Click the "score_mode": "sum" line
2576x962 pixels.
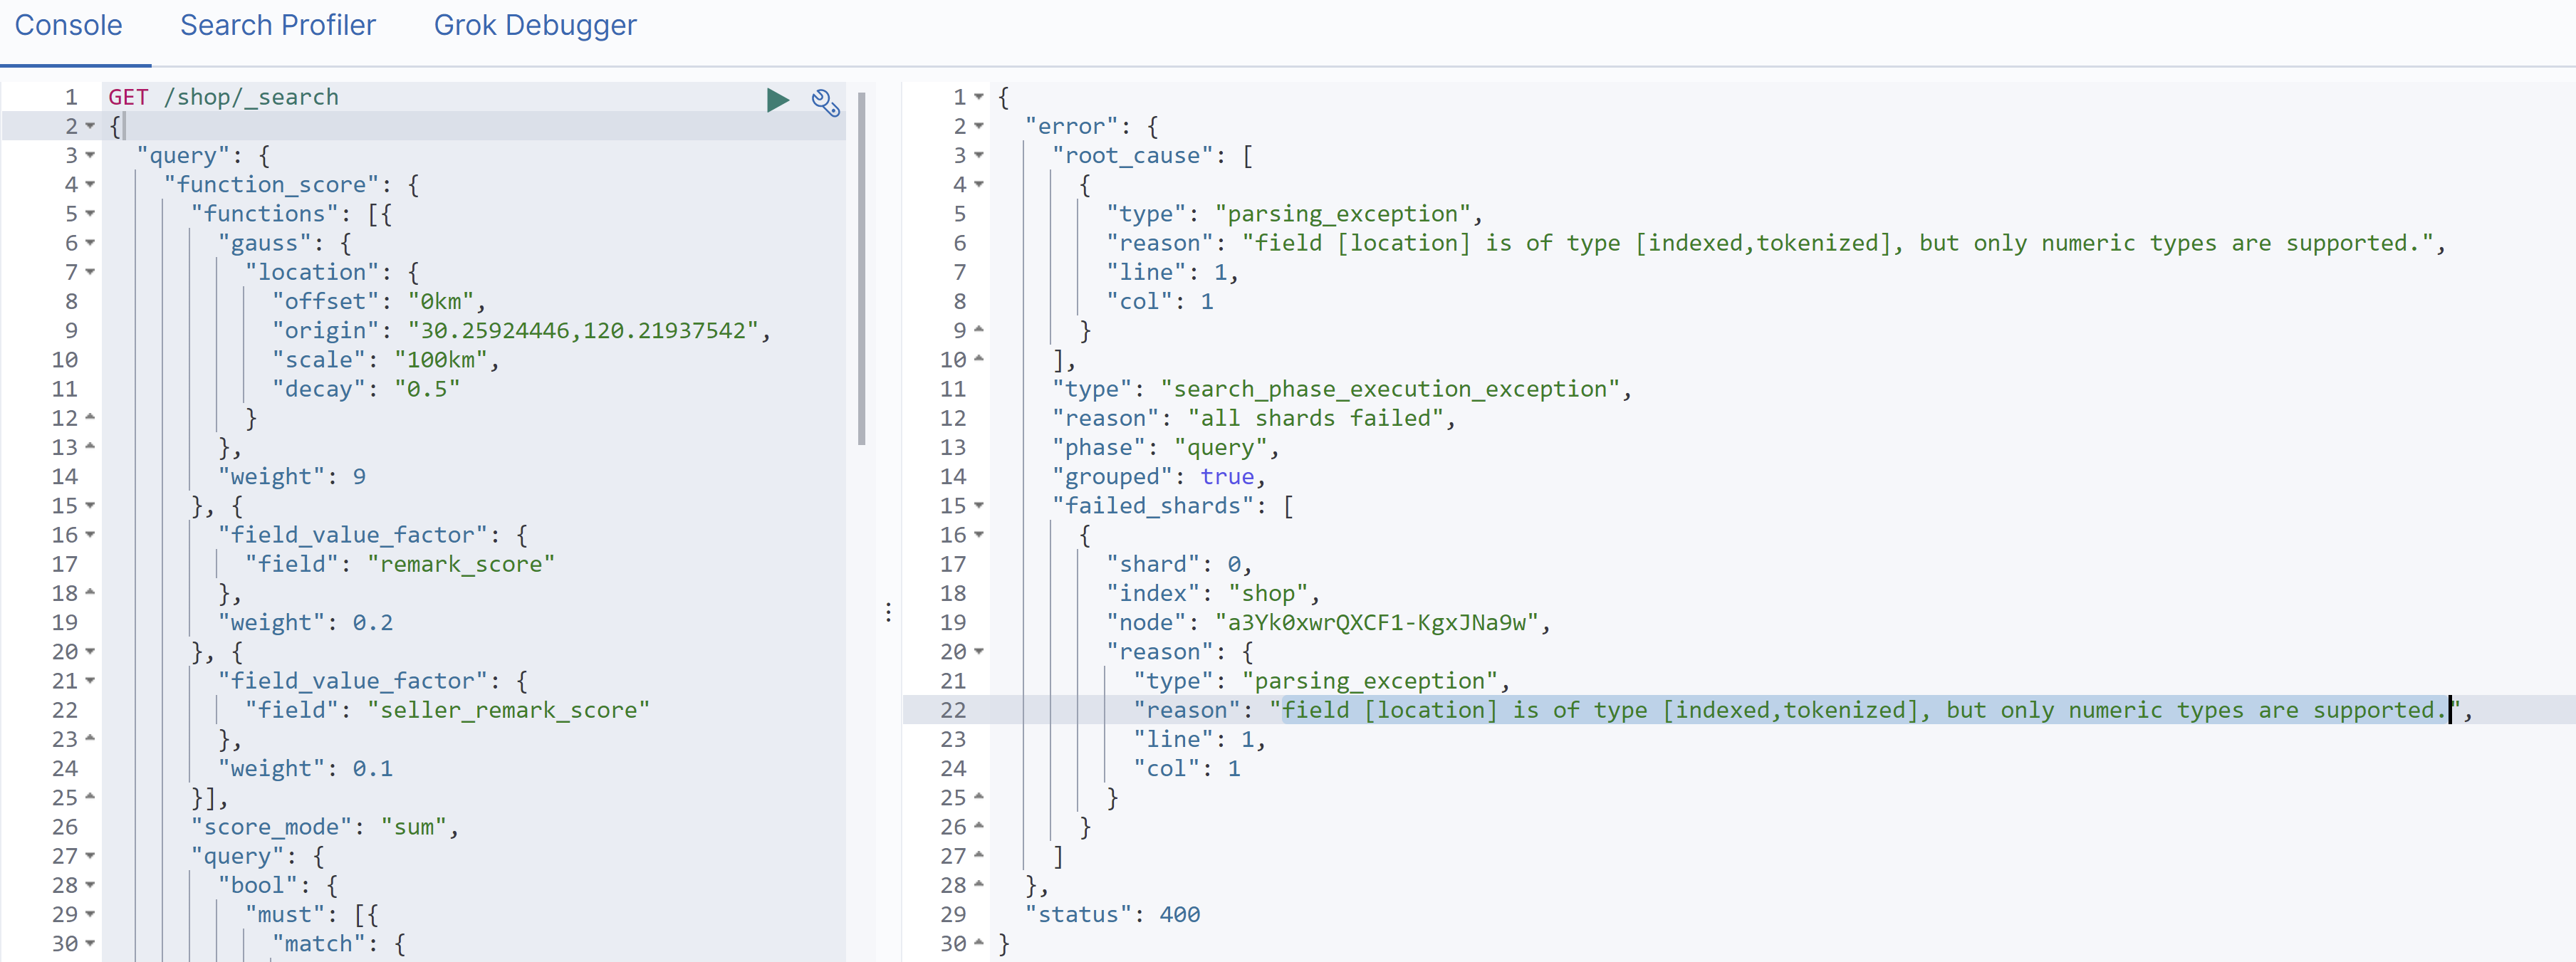coord(325,827)
